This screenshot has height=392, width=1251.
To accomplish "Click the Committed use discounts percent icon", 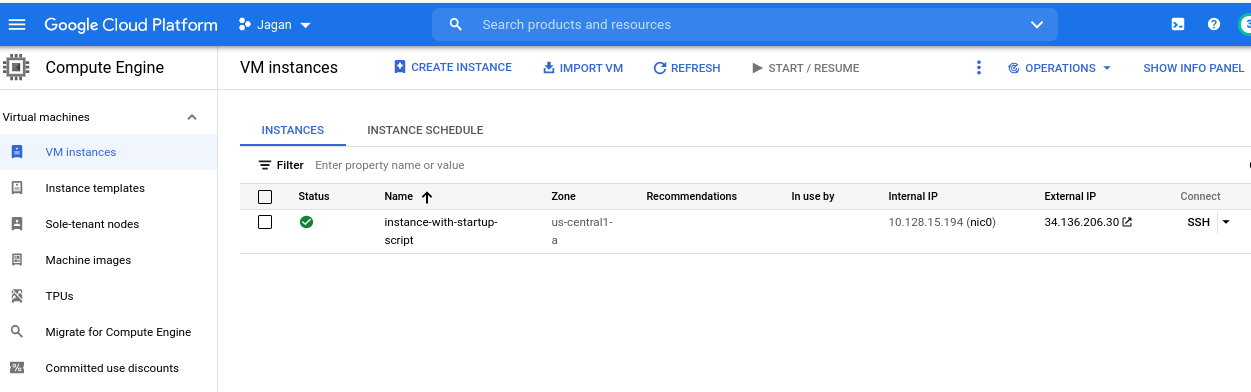I will [16, 368].
